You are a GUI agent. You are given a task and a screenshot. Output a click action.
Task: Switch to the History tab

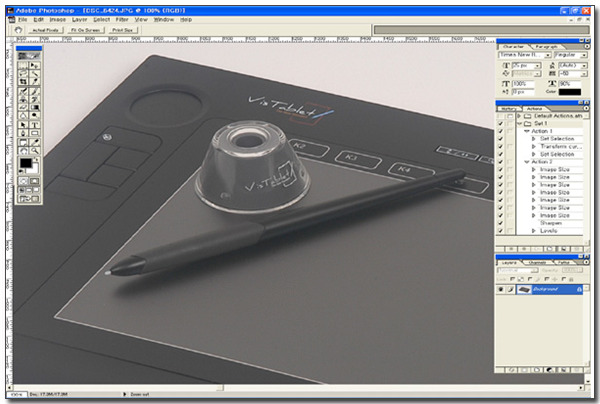[x=508, y=109]
